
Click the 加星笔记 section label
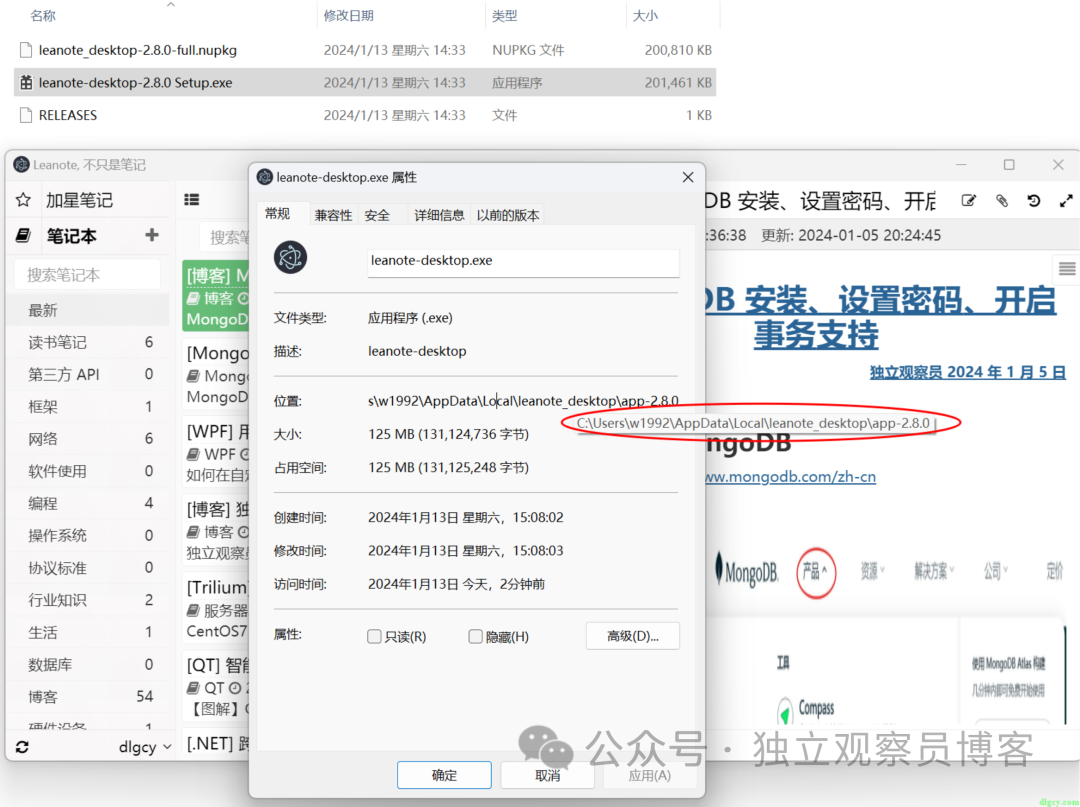point(79,200)
